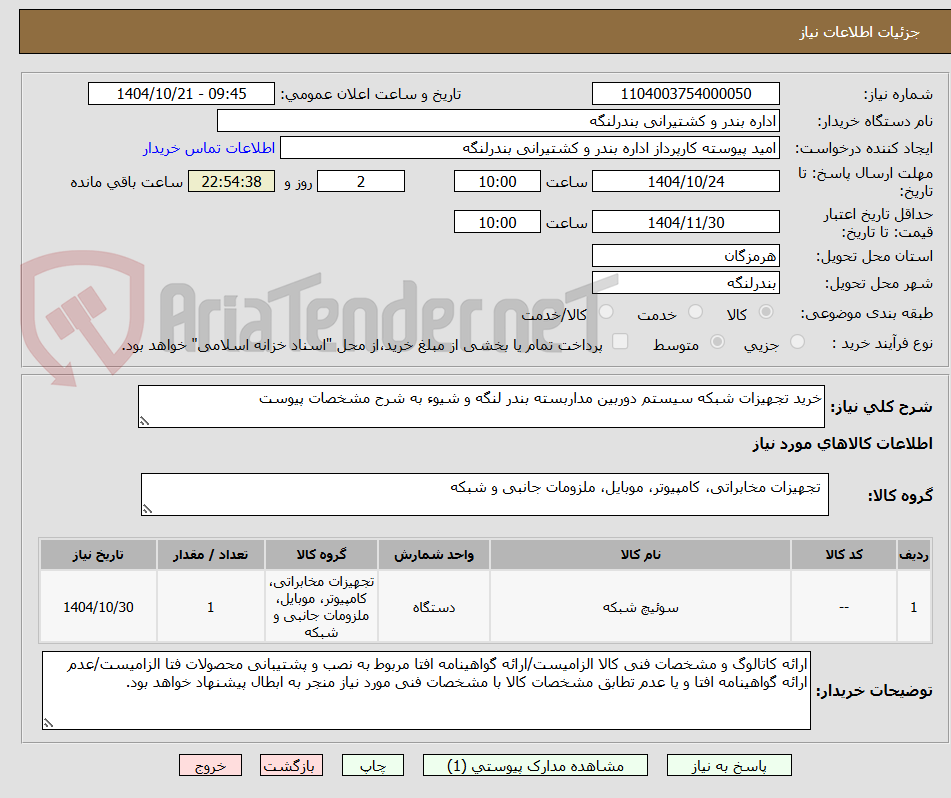The width and height of the screenshot is (951, 798).
Task: Click the price validity hour 10:00 field
Action: [x=497, y=222]
